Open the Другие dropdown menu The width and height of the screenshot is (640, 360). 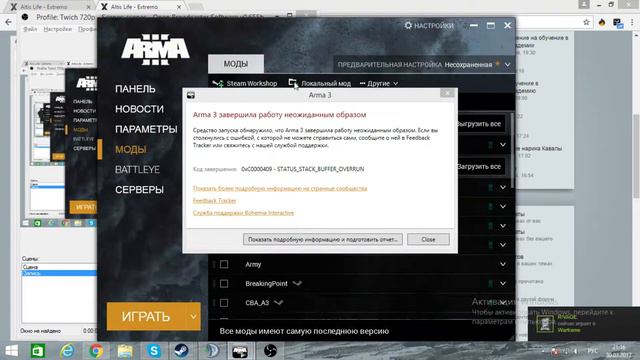pos(379,83)
